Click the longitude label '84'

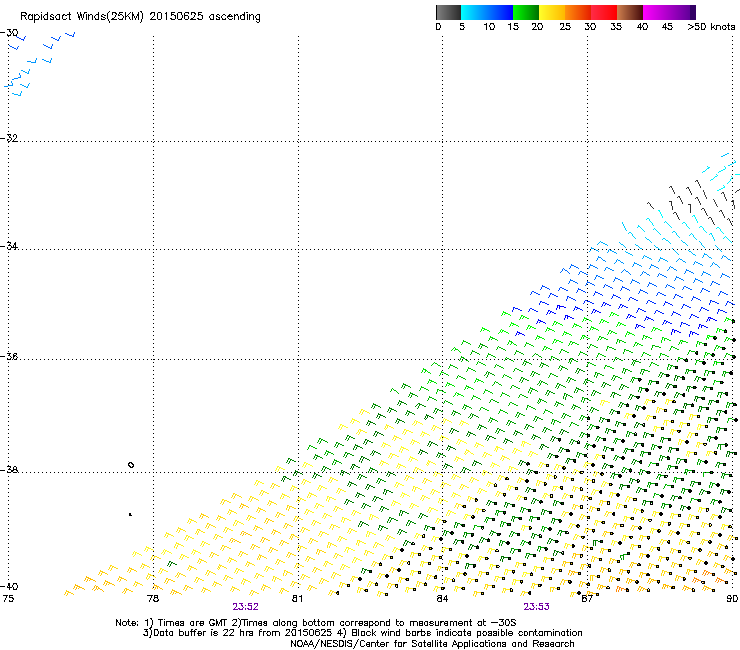(x=442, y=599)
